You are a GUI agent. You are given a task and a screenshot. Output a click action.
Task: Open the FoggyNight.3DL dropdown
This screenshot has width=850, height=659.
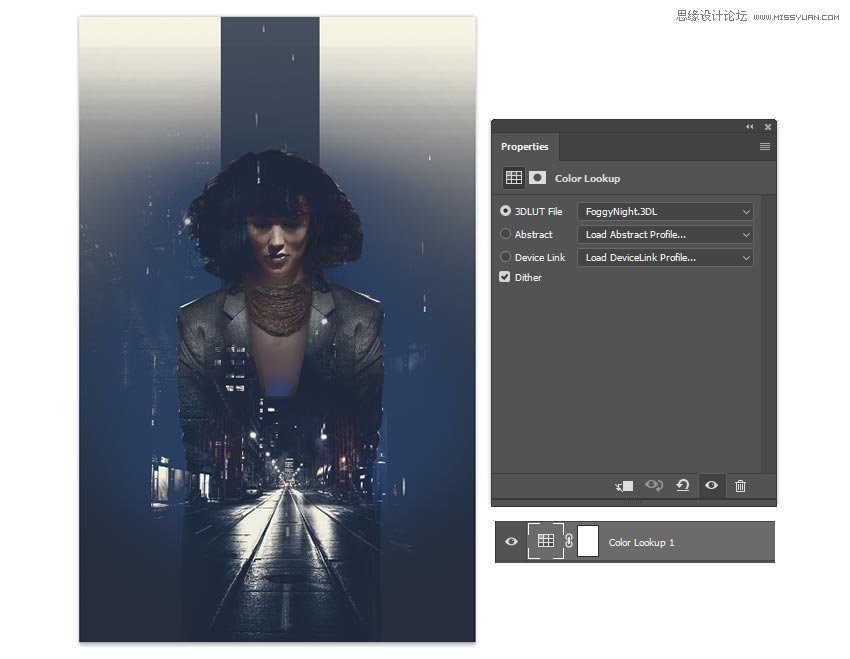coord(665,211)
